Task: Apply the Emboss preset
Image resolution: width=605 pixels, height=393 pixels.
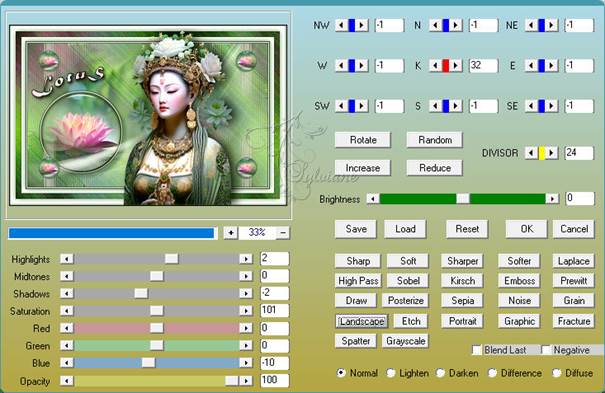Action: point(519,281)
